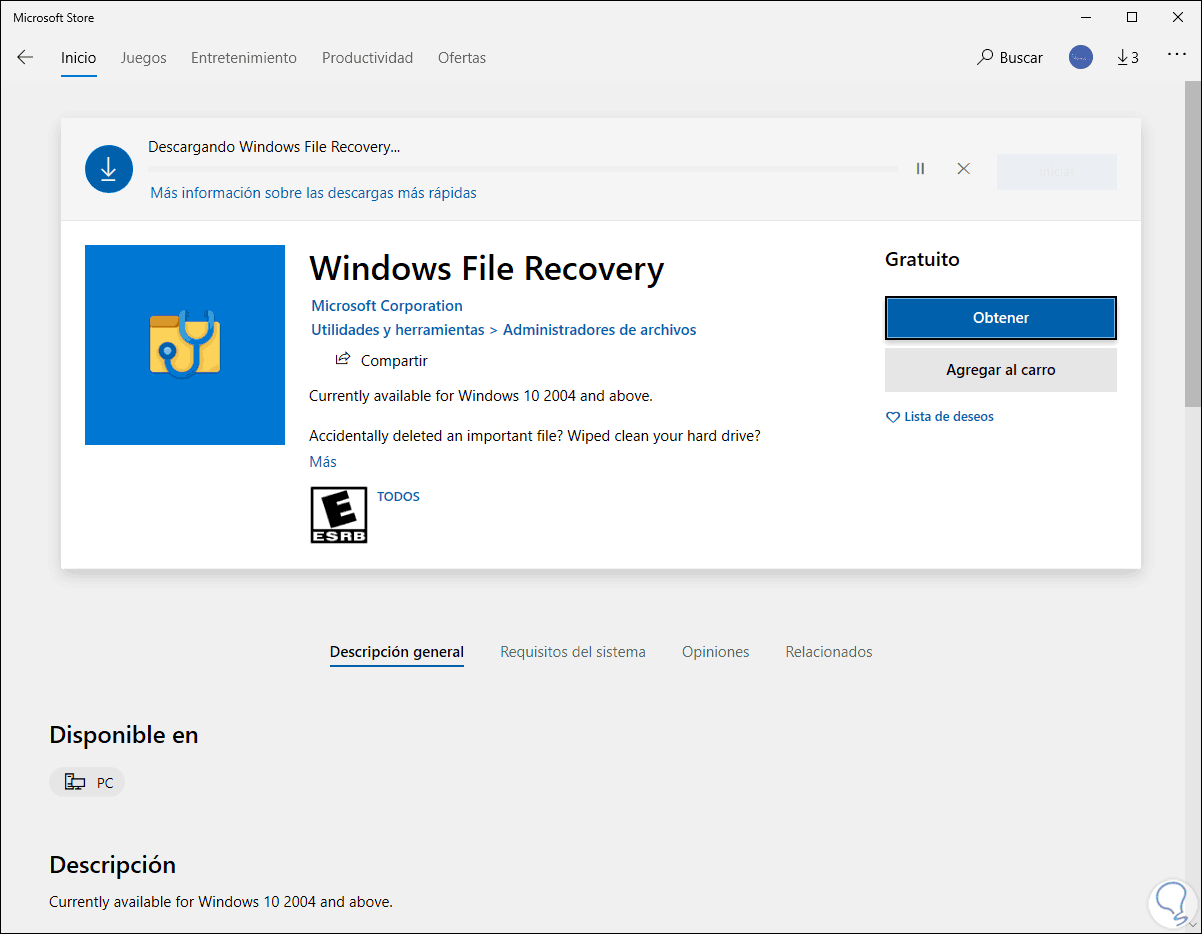
Task: Click the ESRB E rating badge
Action: point(339,515)
